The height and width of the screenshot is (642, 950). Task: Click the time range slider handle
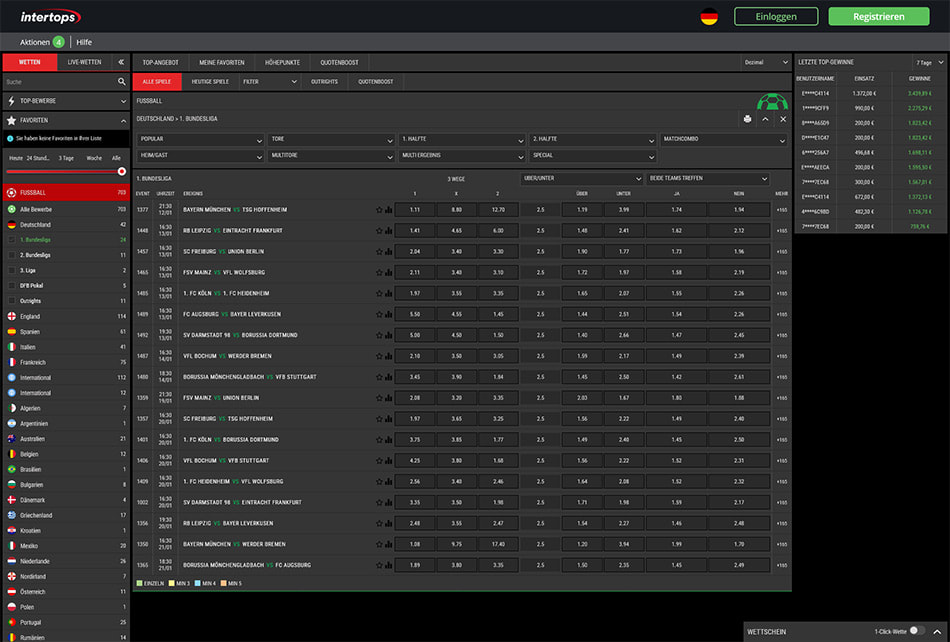122,172
